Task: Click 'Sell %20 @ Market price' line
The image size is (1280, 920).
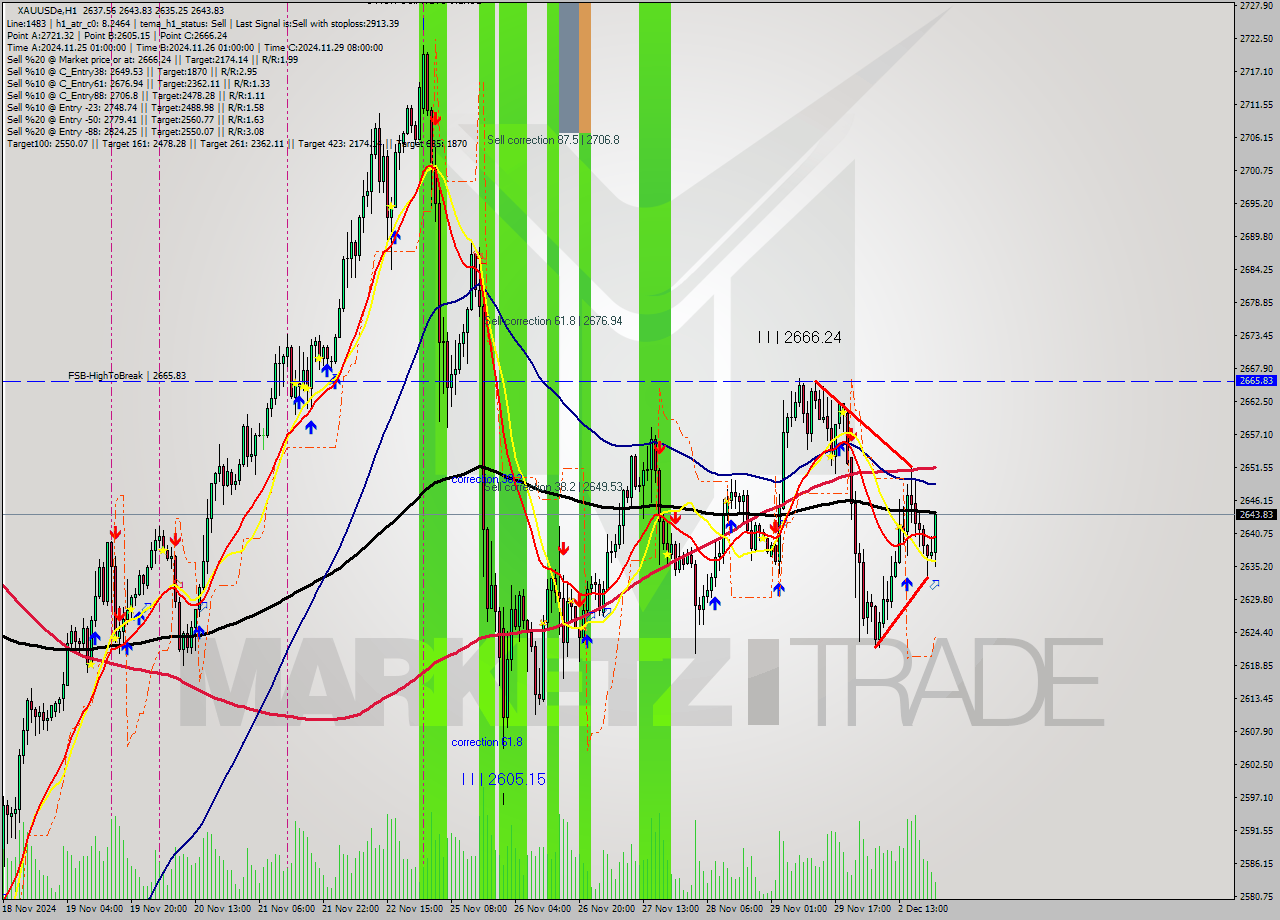Action: 151,59
